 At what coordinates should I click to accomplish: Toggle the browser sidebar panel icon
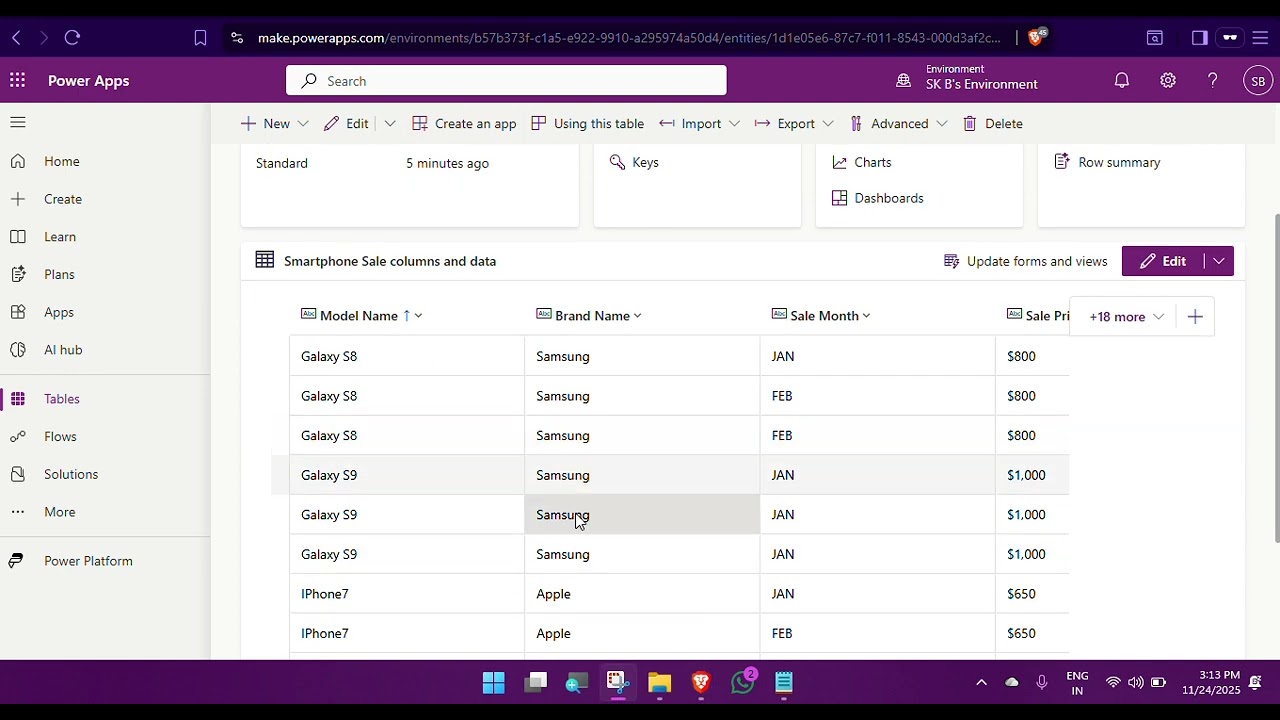(x=1200, y=38)
